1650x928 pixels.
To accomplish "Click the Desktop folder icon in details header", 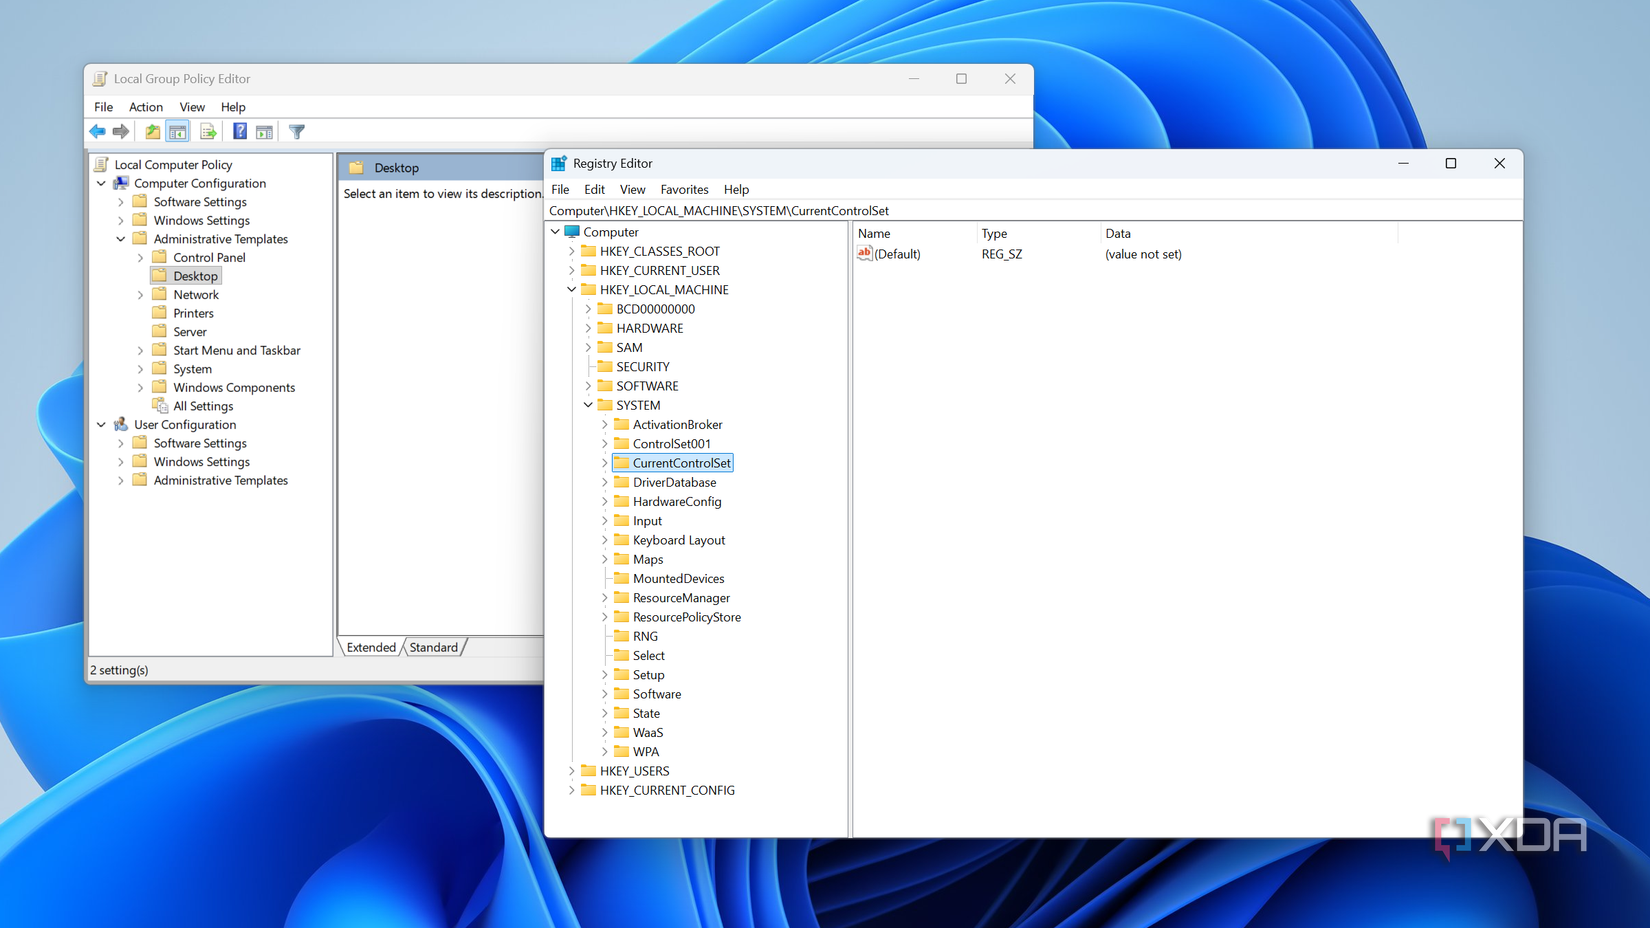I will click(x=357, y=168).
